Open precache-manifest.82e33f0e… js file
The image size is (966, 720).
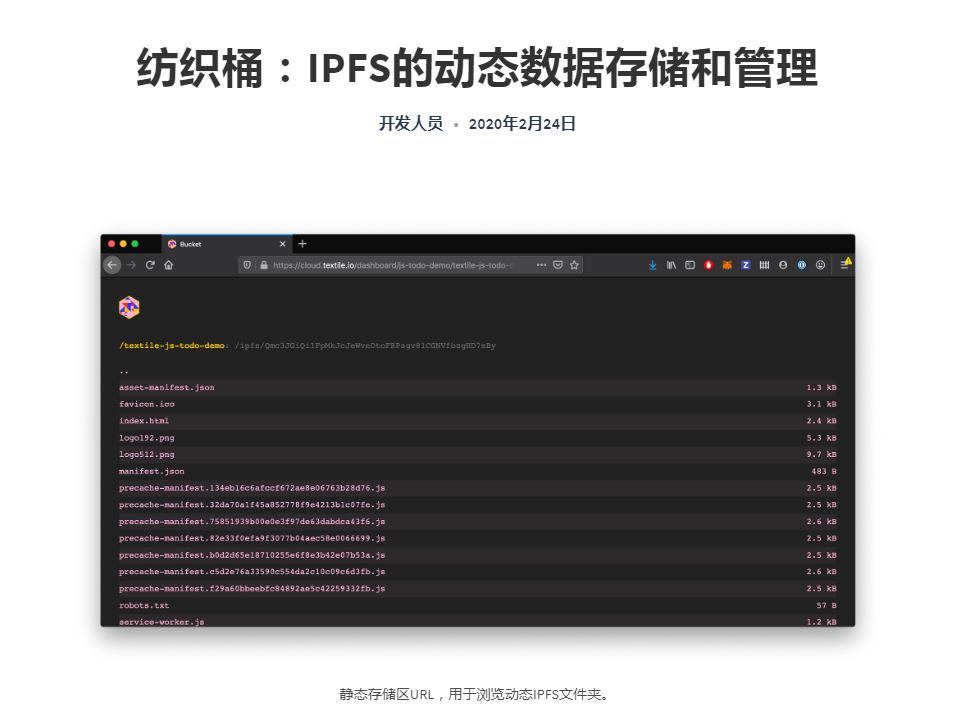click(x=252, y=538)
